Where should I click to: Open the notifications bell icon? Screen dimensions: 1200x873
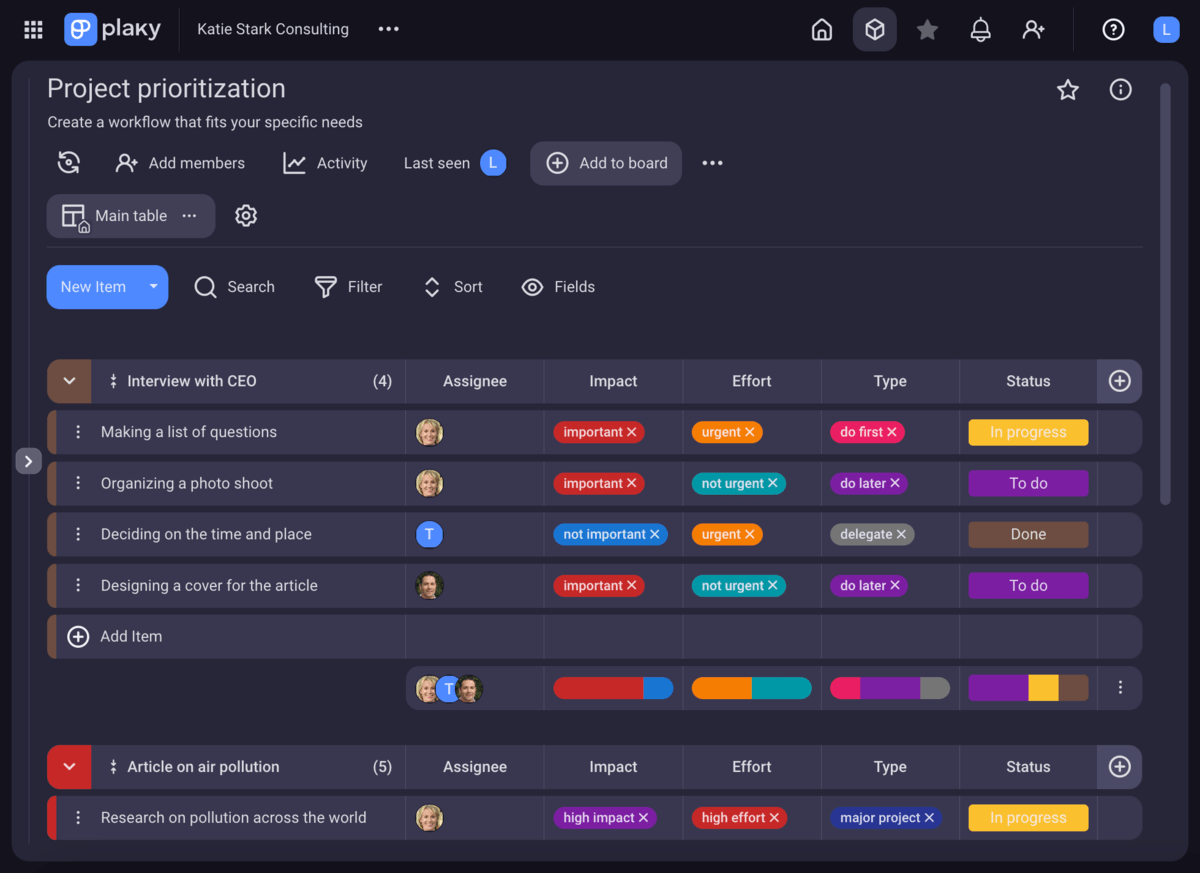tap(980, 29)
